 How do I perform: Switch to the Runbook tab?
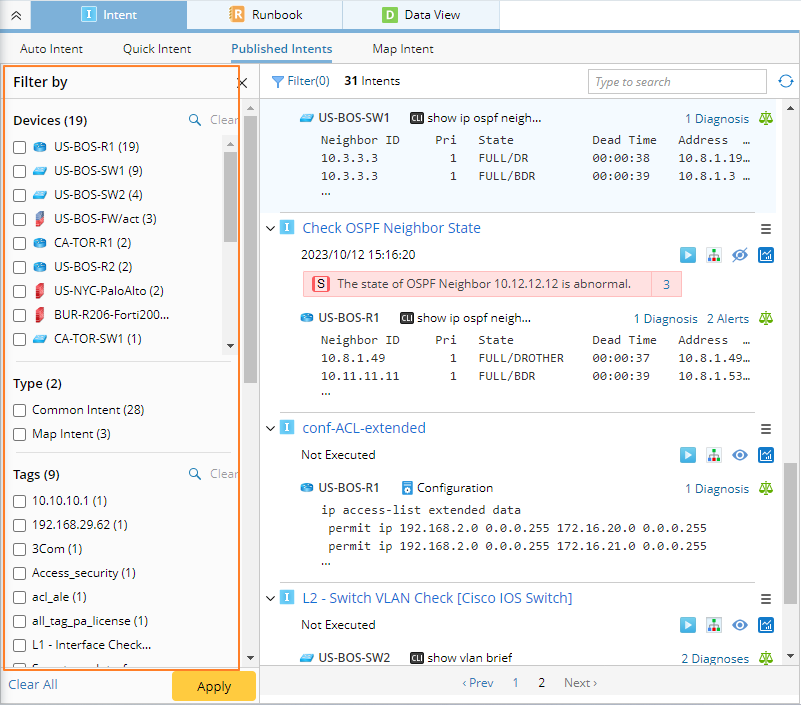(264, 15)
